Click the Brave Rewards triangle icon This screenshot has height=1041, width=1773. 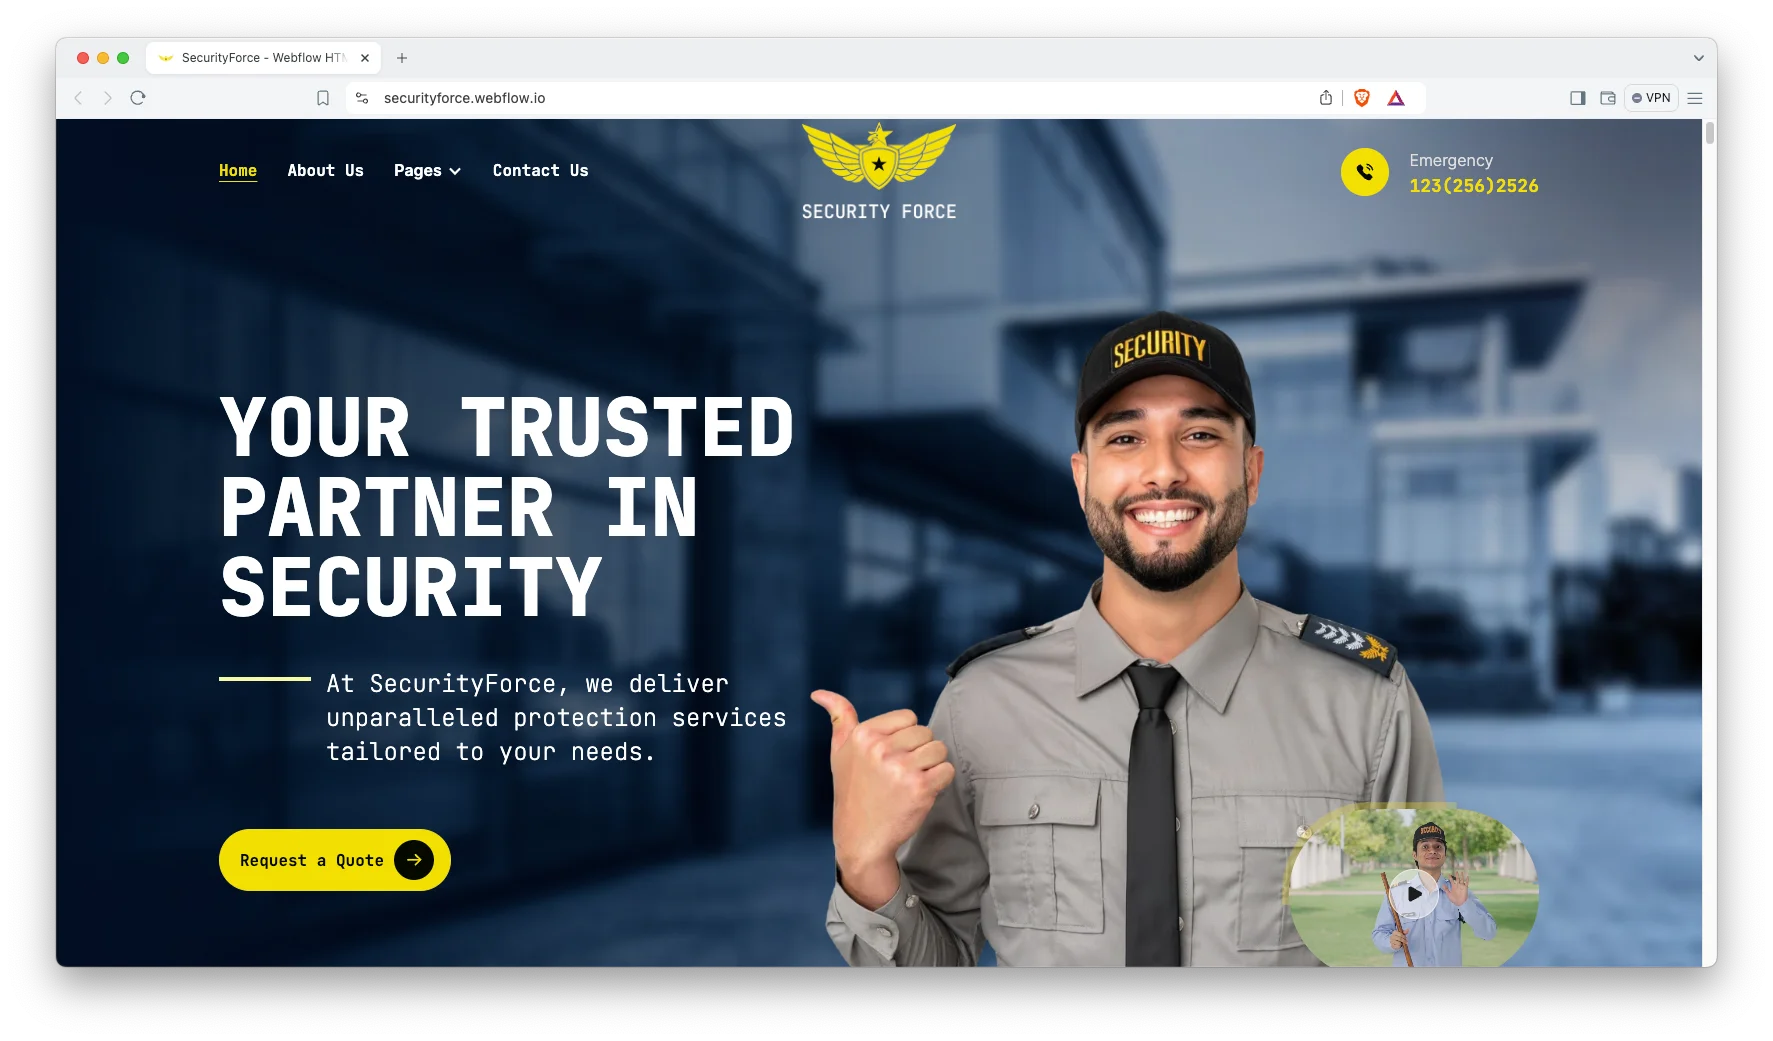coord(1396,98)
